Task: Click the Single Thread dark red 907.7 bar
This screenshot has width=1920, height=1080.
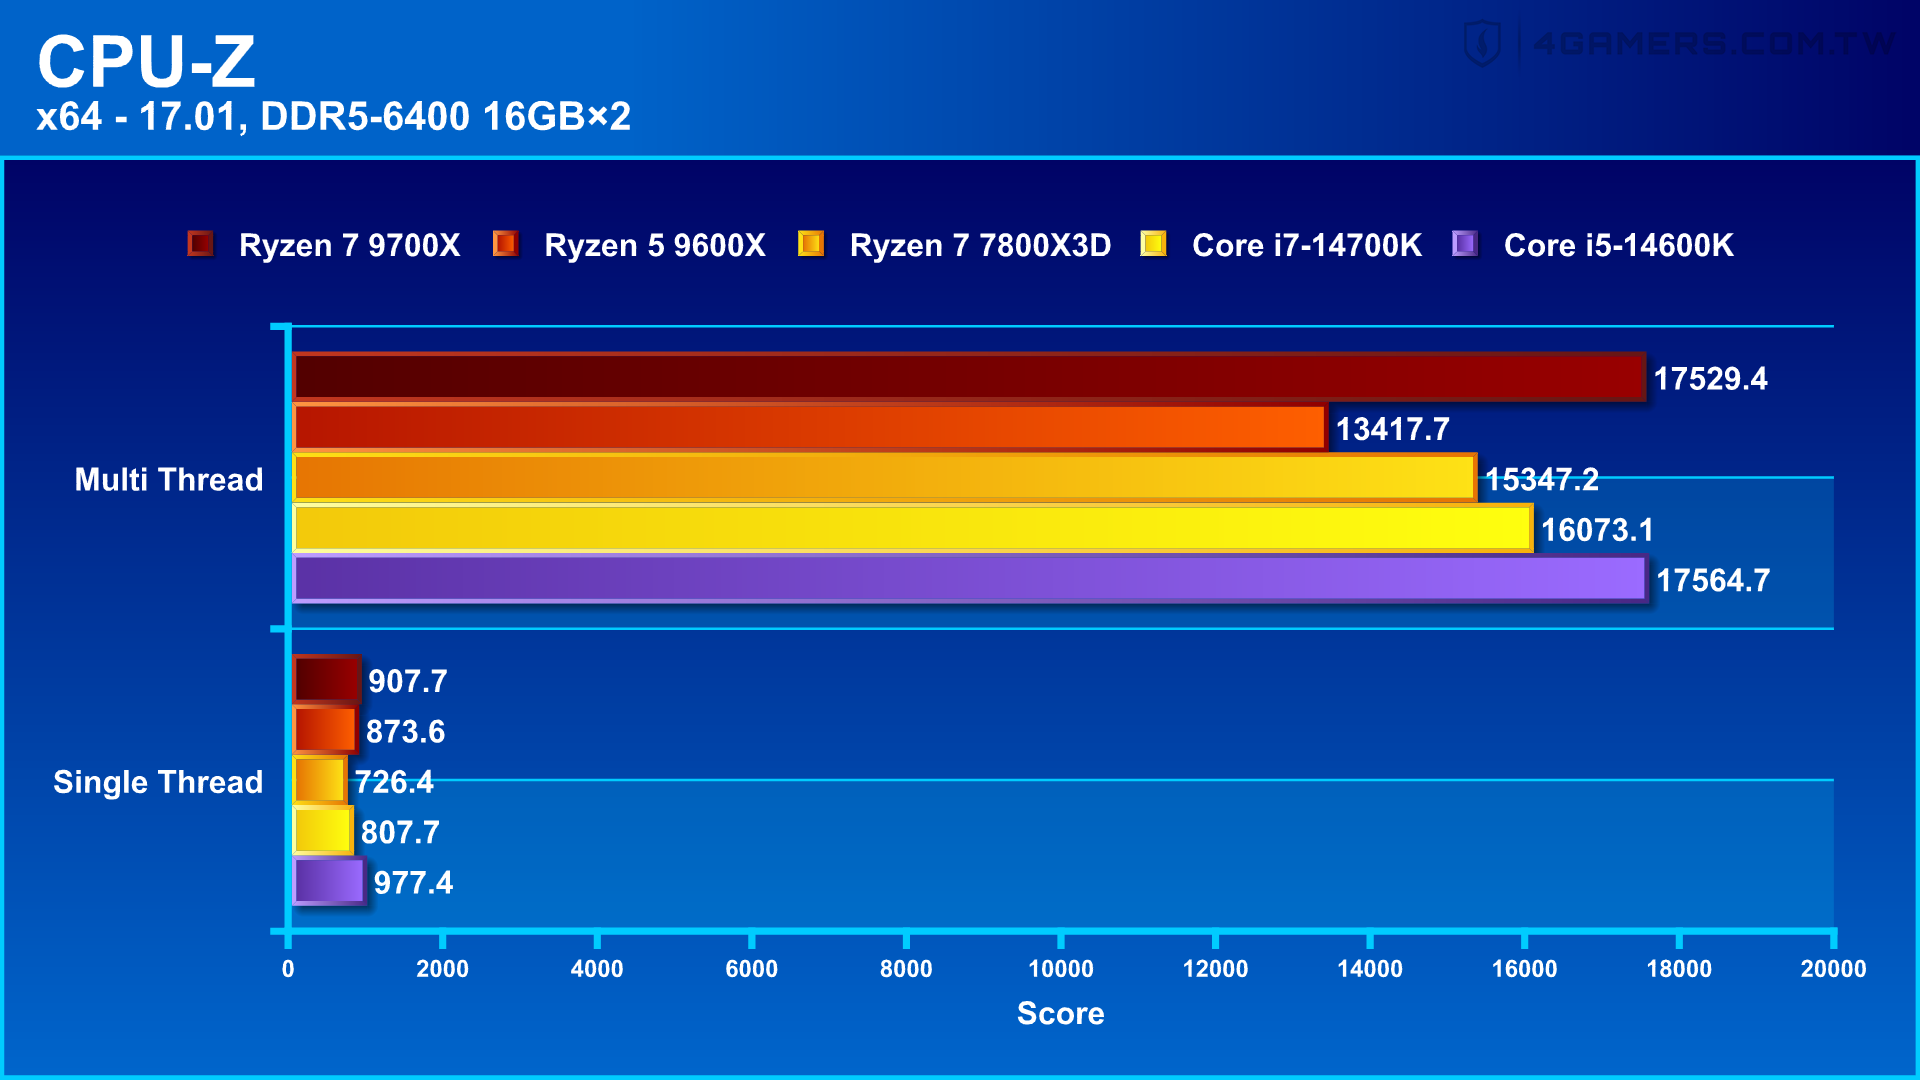Action: (x=326, y=679)
